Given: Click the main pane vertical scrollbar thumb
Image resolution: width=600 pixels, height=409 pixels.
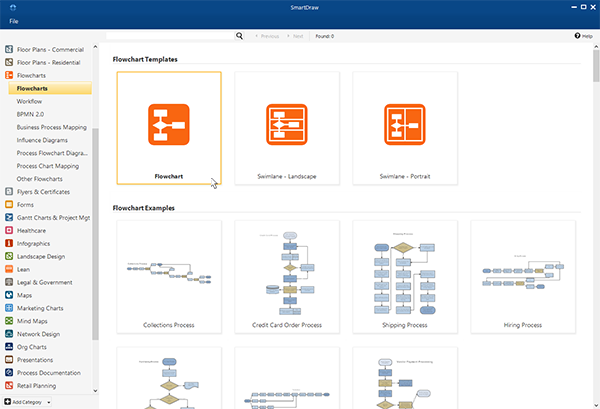Looking at the screenshot, I should point(596,66).
